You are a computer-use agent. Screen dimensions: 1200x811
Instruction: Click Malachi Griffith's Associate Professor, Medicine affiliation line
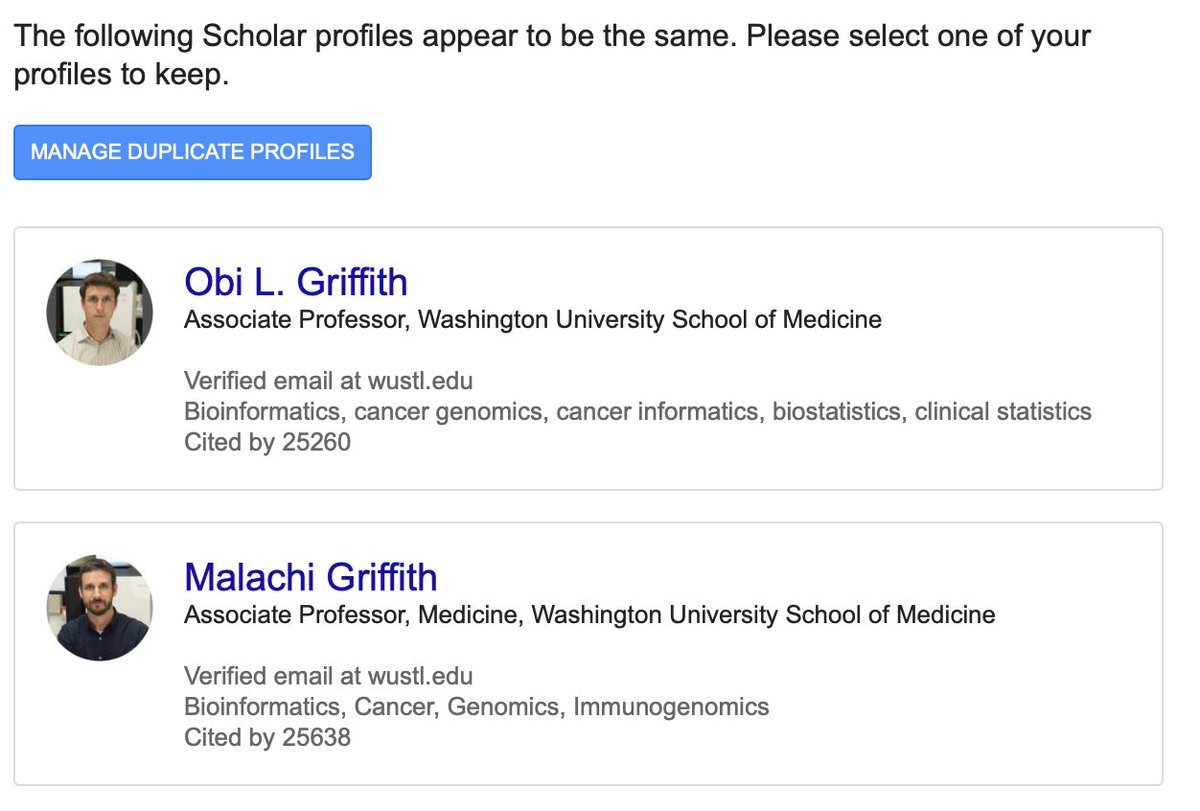[x=590, y=615]
